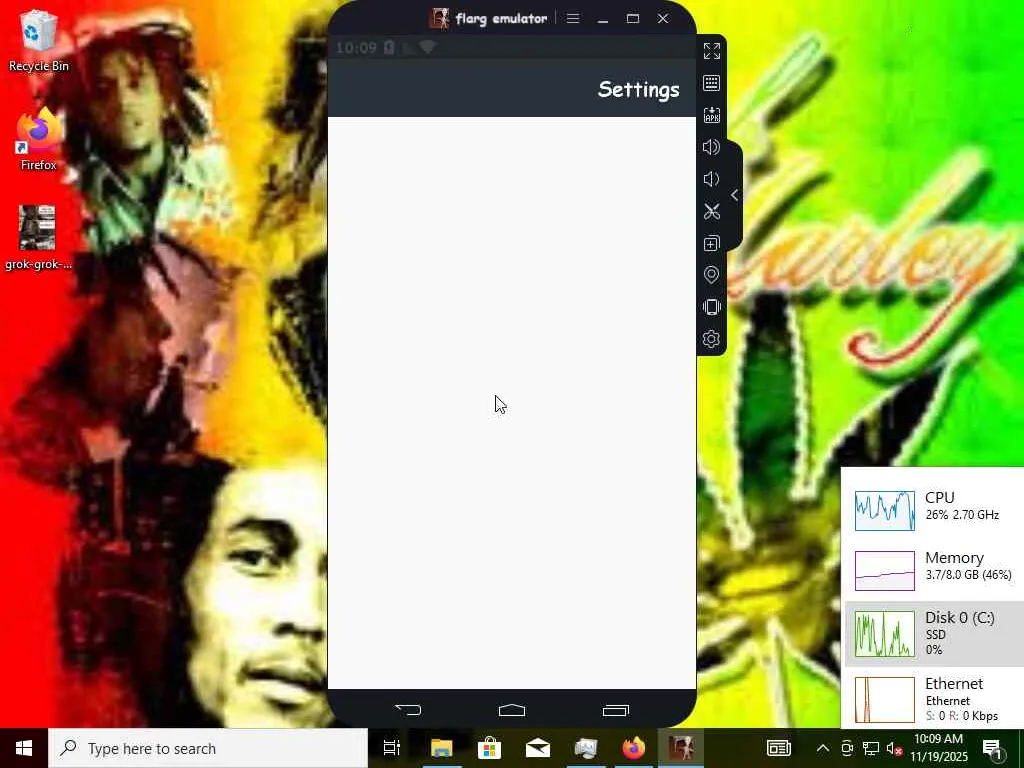Open Microsoft Store from the taskbar

(489, 748)
